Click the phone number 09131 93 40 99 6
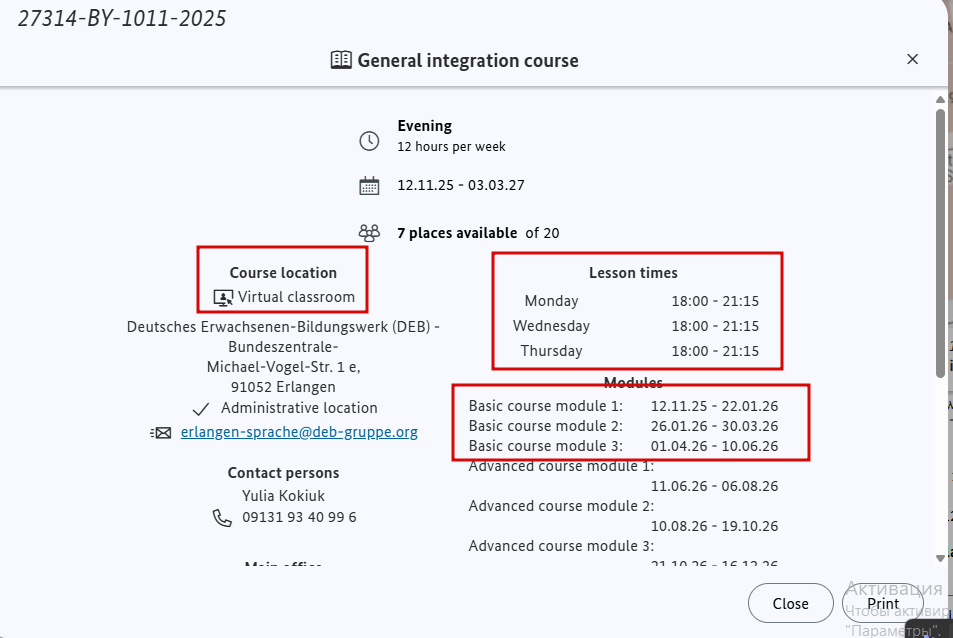Screen dimensions: 953x638 click(x=299, y=518)
